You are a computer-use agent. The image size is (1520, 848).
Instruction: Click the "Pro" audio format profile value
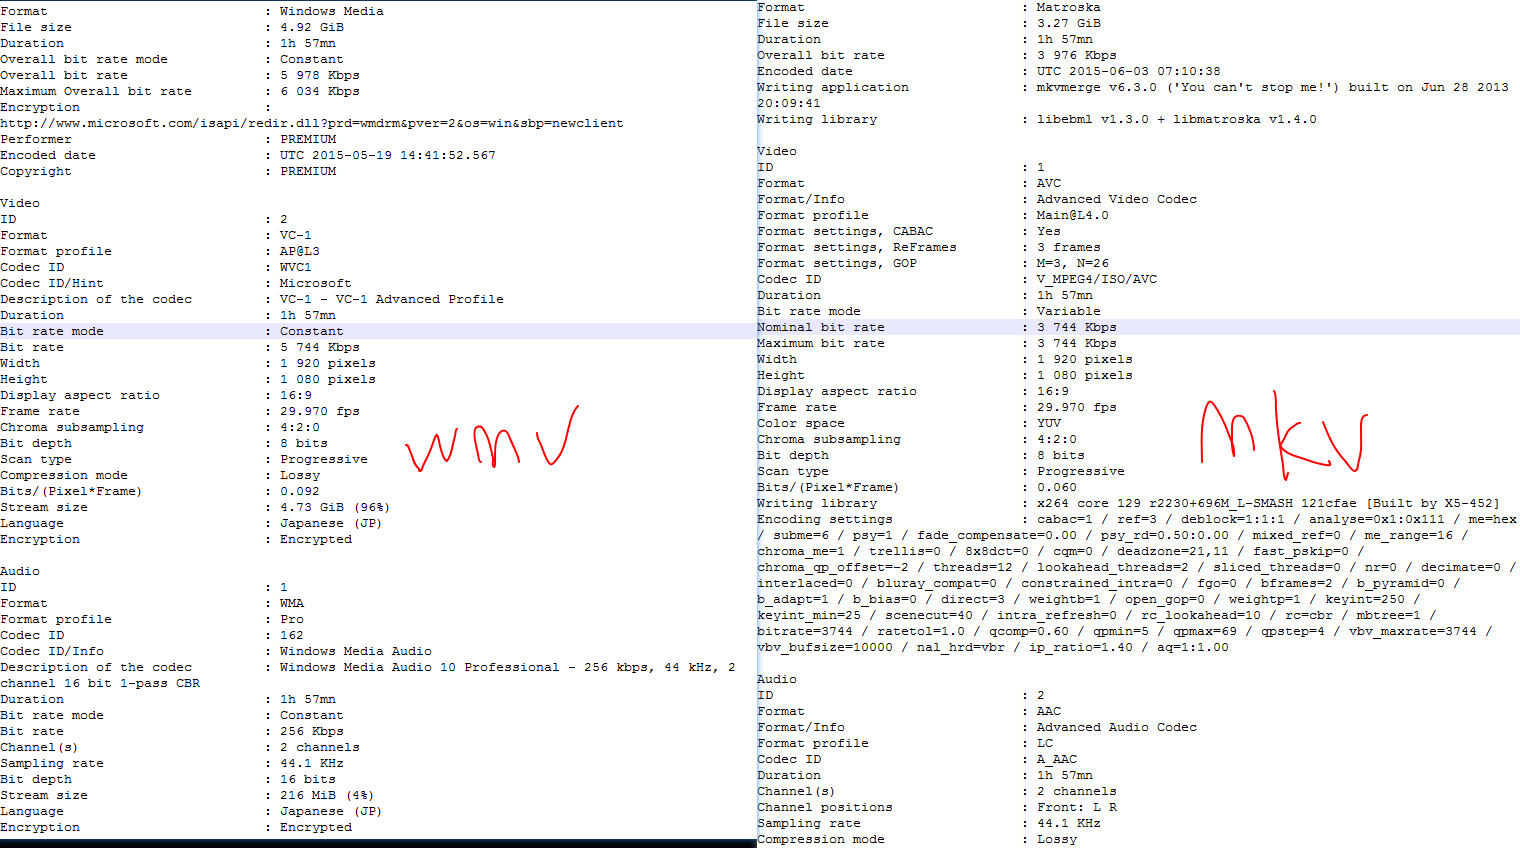click(291, 619)
